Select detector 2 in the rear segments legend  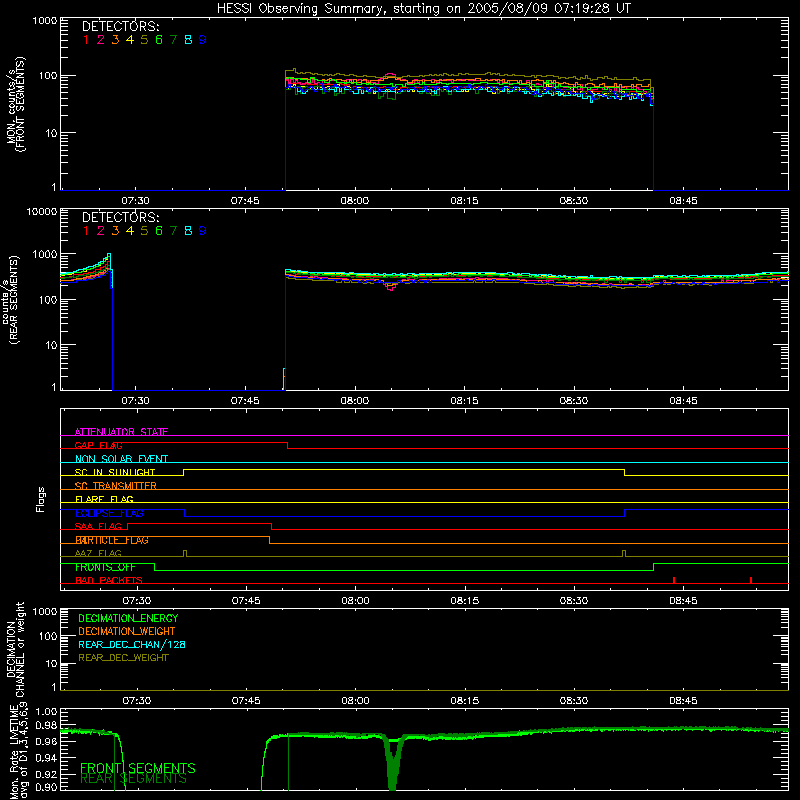101,231
